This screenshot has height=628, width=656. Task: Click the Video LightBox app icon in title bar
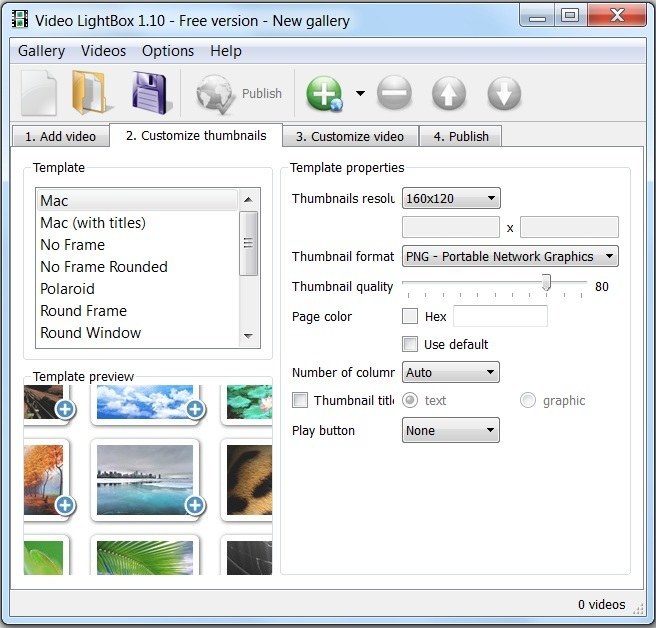click(20, 19)
